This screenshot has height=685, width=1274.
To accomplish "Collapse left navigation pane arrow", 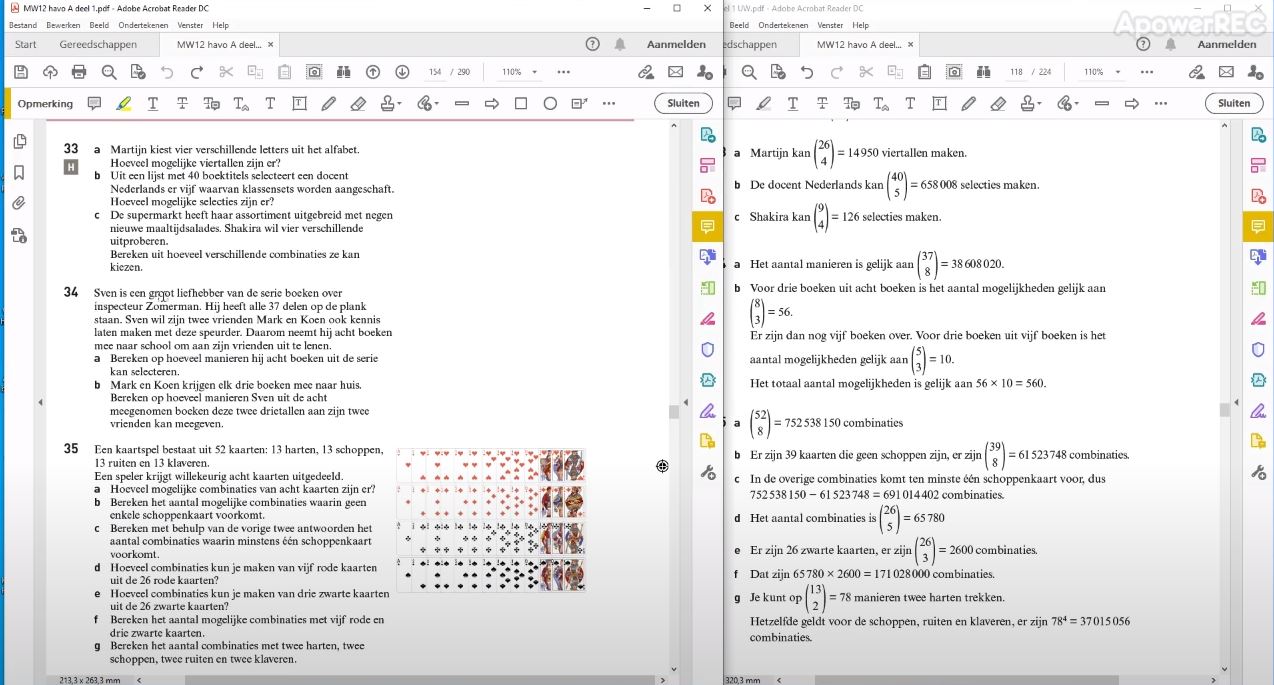I will [40, 402].
